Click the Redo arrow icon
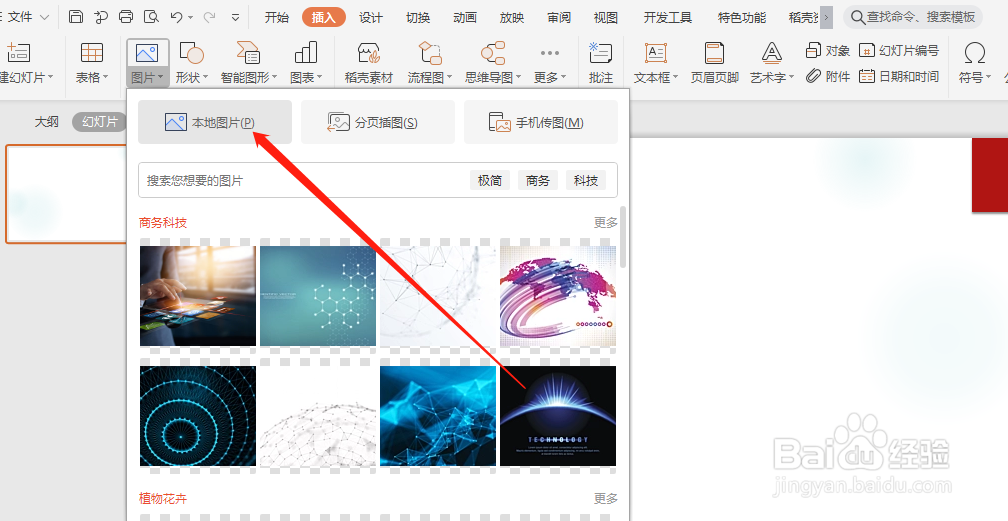This screenshot has height=521, width=1008. (x=209, y=17)
